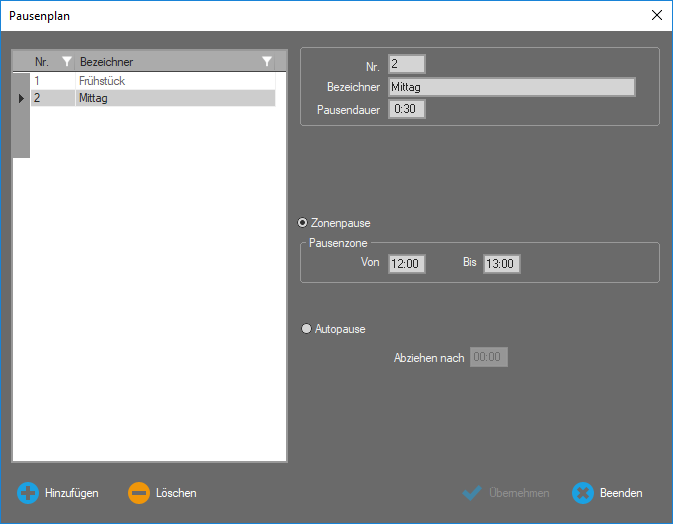Click the Bis time field 13:00
This screenshot has width=673, height=524.
click(x=502, y=264)
